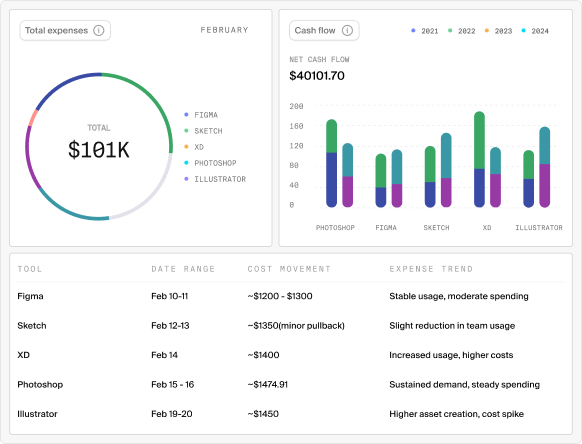This screenshot has width=582, height=444.
Task: Click the ~$1200 - $1300 cost cell
Action: coord(280,296)
